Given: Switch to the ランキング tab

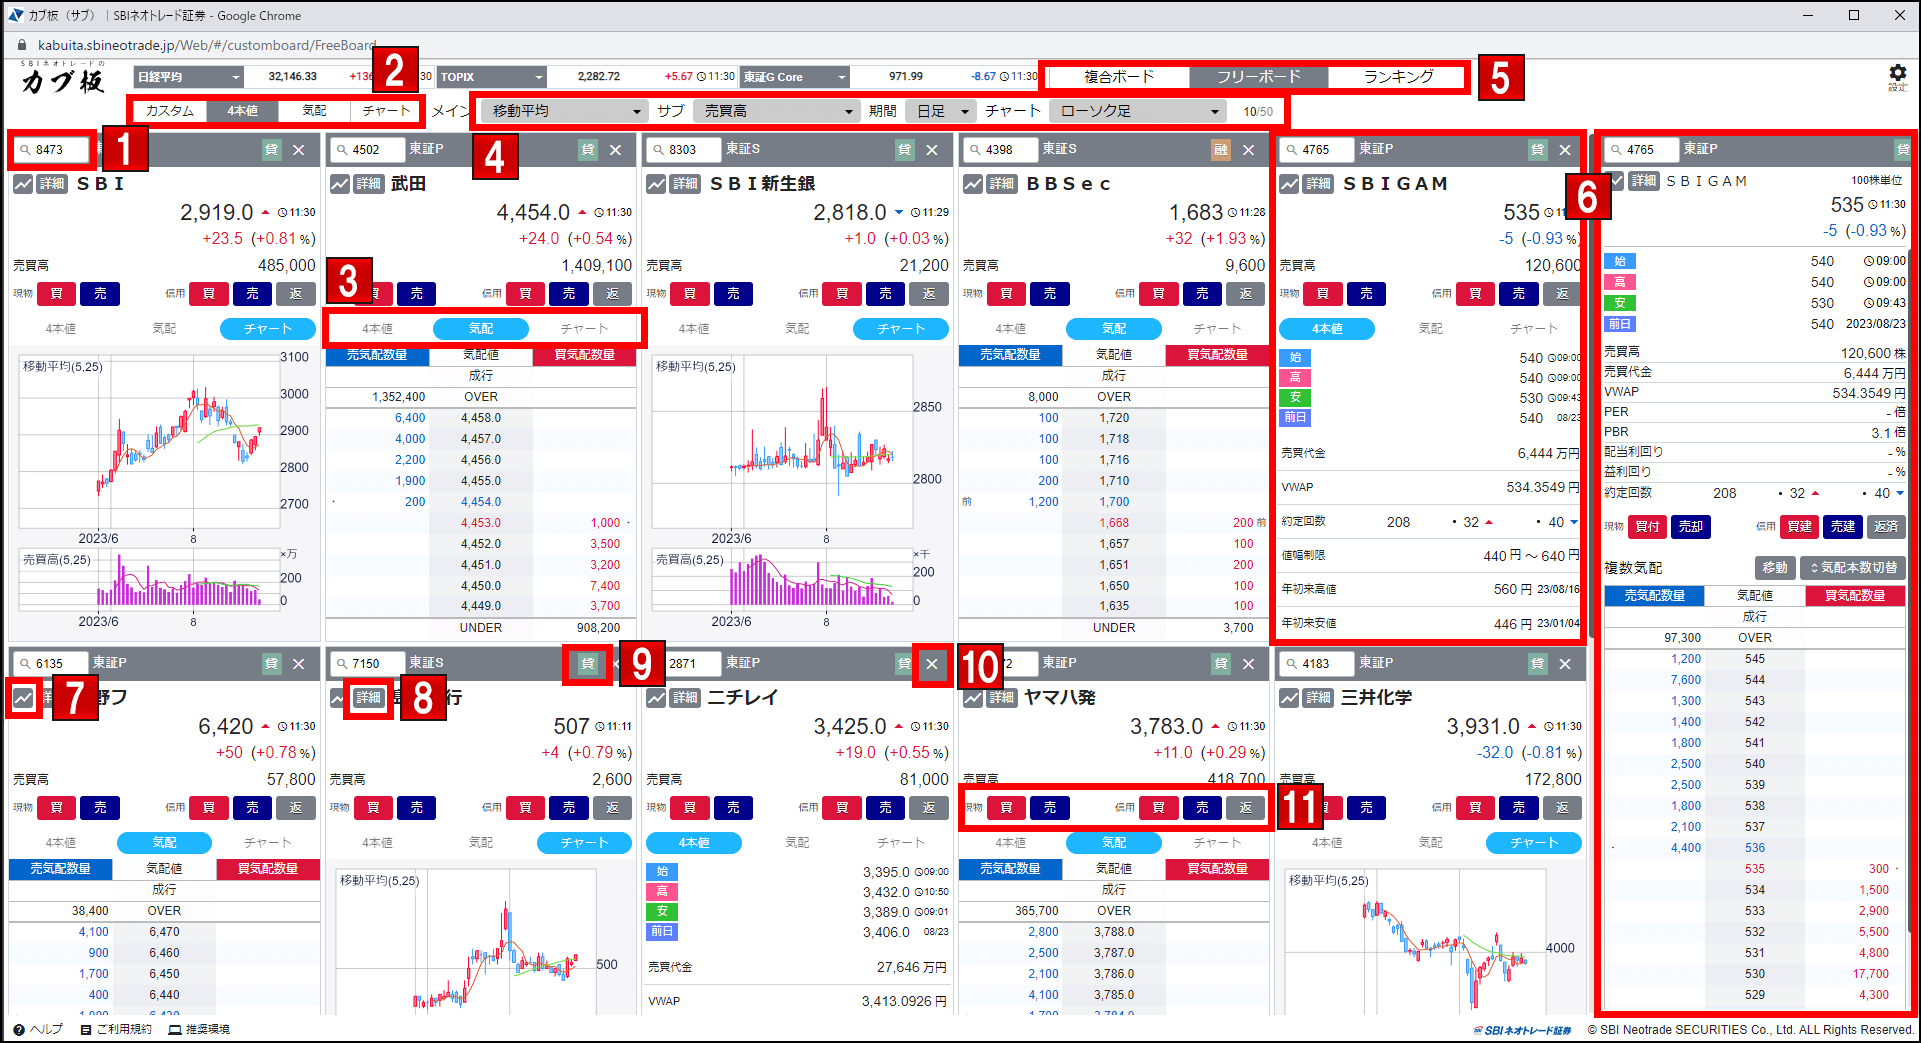Looking at the screenshot, I should point(1398,77).
